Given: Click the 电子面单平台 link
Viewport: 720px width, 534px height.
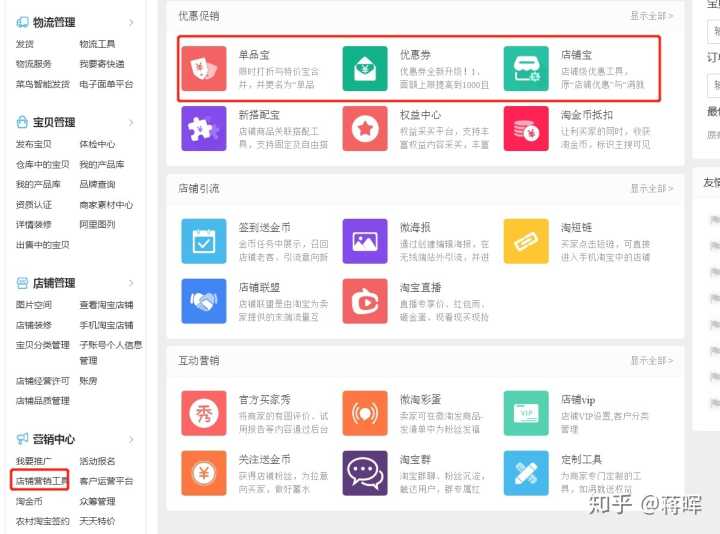Looking at the screenshot, I should (x=106, y=84).
